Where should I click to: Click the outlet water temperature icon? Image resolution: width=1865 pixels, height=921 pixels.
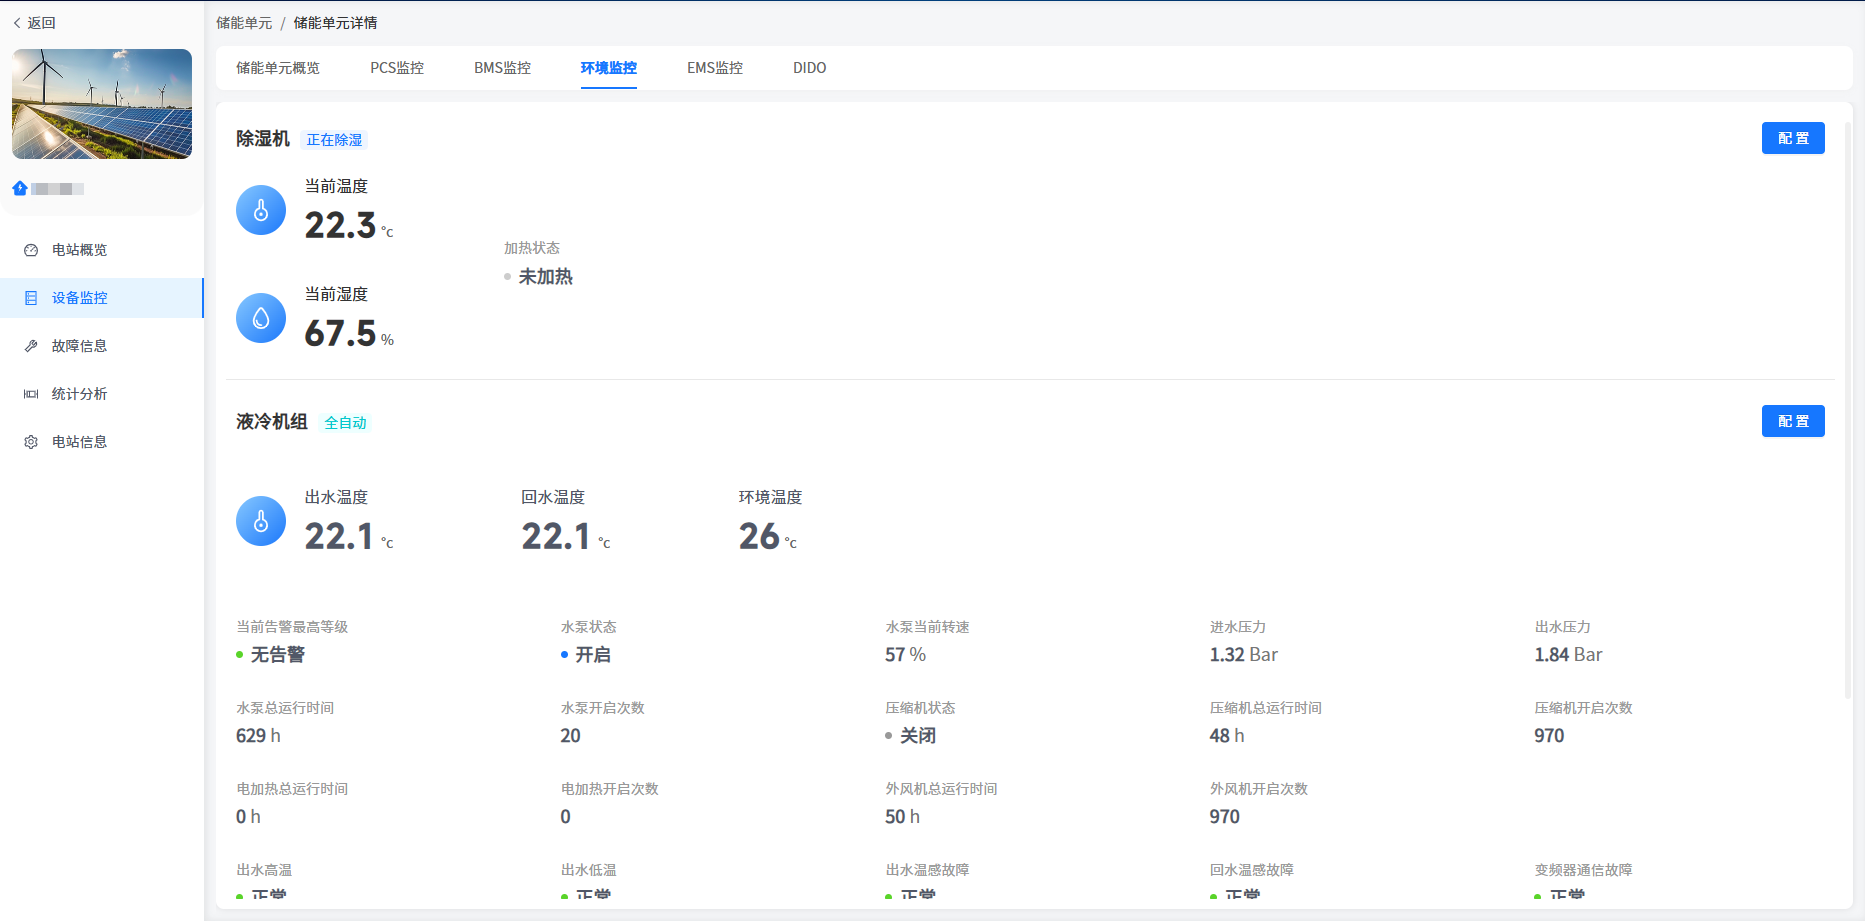(x=261, y=521)
